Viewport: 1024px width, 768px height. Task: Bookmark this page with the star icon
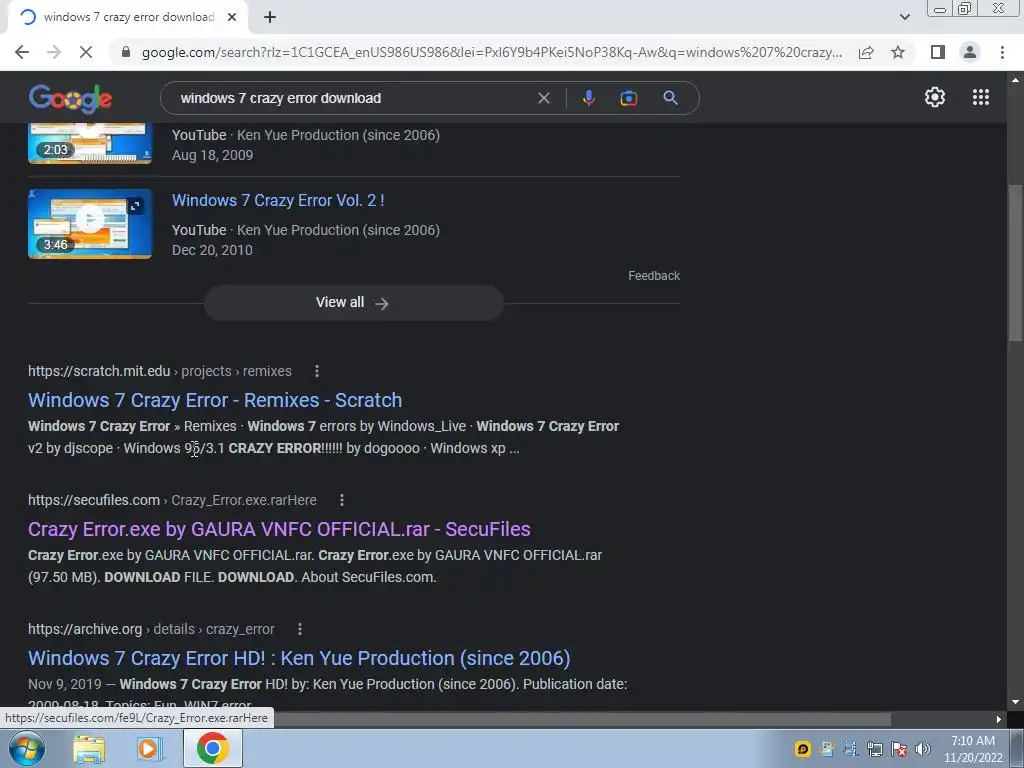[x=898, y=52]
